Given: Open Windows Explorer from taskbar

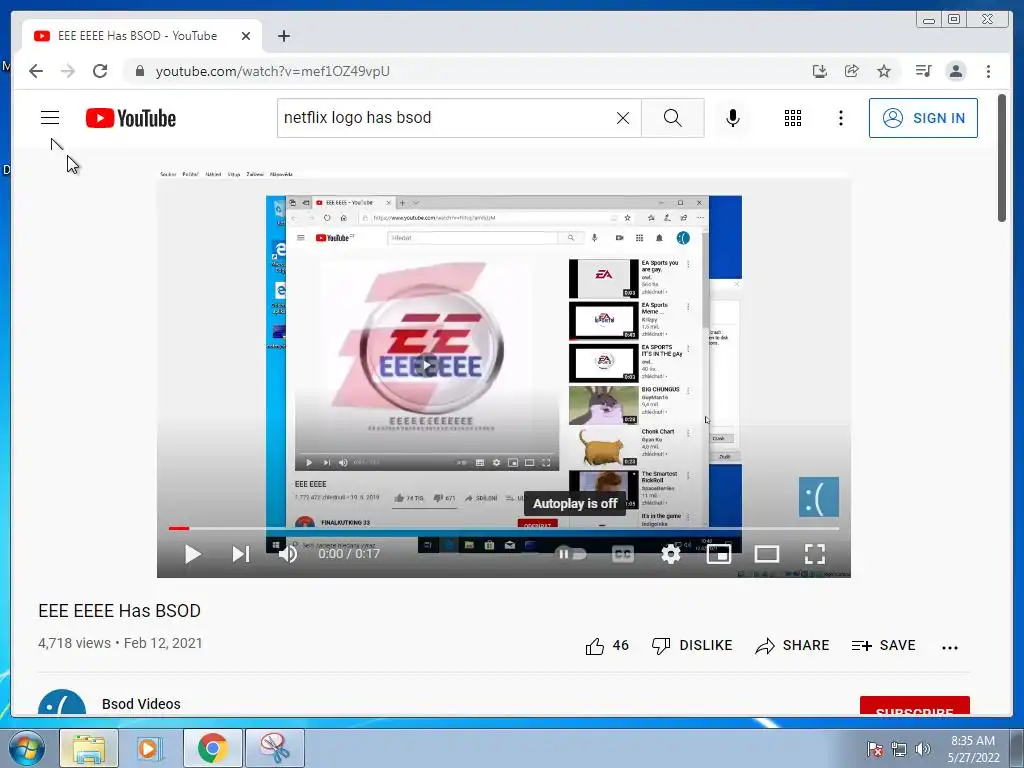Looking at the screenshot, I should pyautogui.click(x=89, y=748).
